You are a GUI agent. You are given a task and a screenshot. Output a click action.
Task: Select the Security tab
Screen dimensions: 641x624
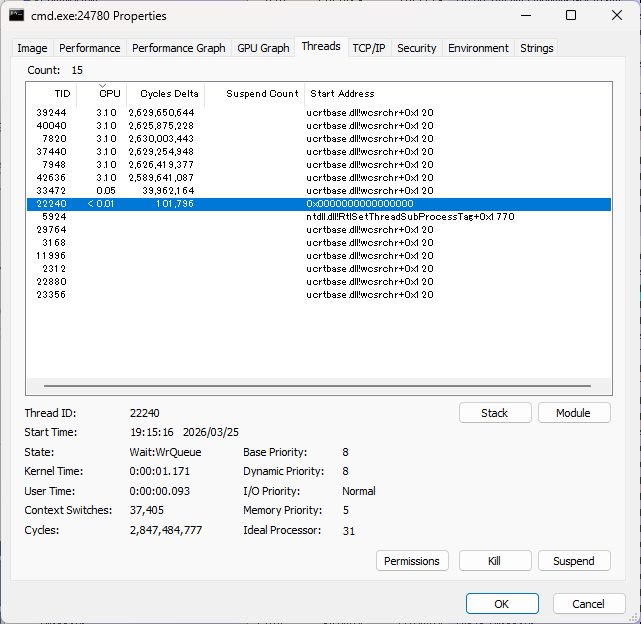[417, 48]
